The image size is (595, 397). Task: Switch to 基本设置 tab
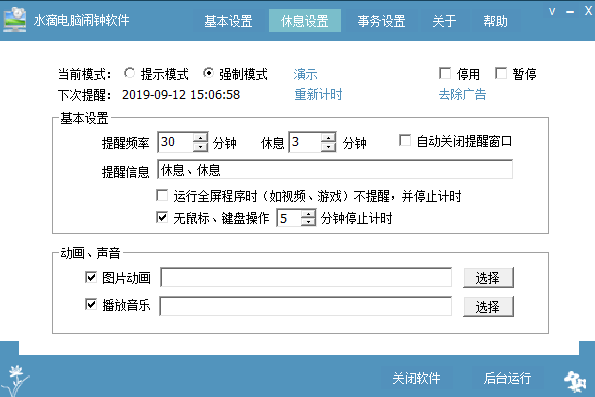coord(228,21)
